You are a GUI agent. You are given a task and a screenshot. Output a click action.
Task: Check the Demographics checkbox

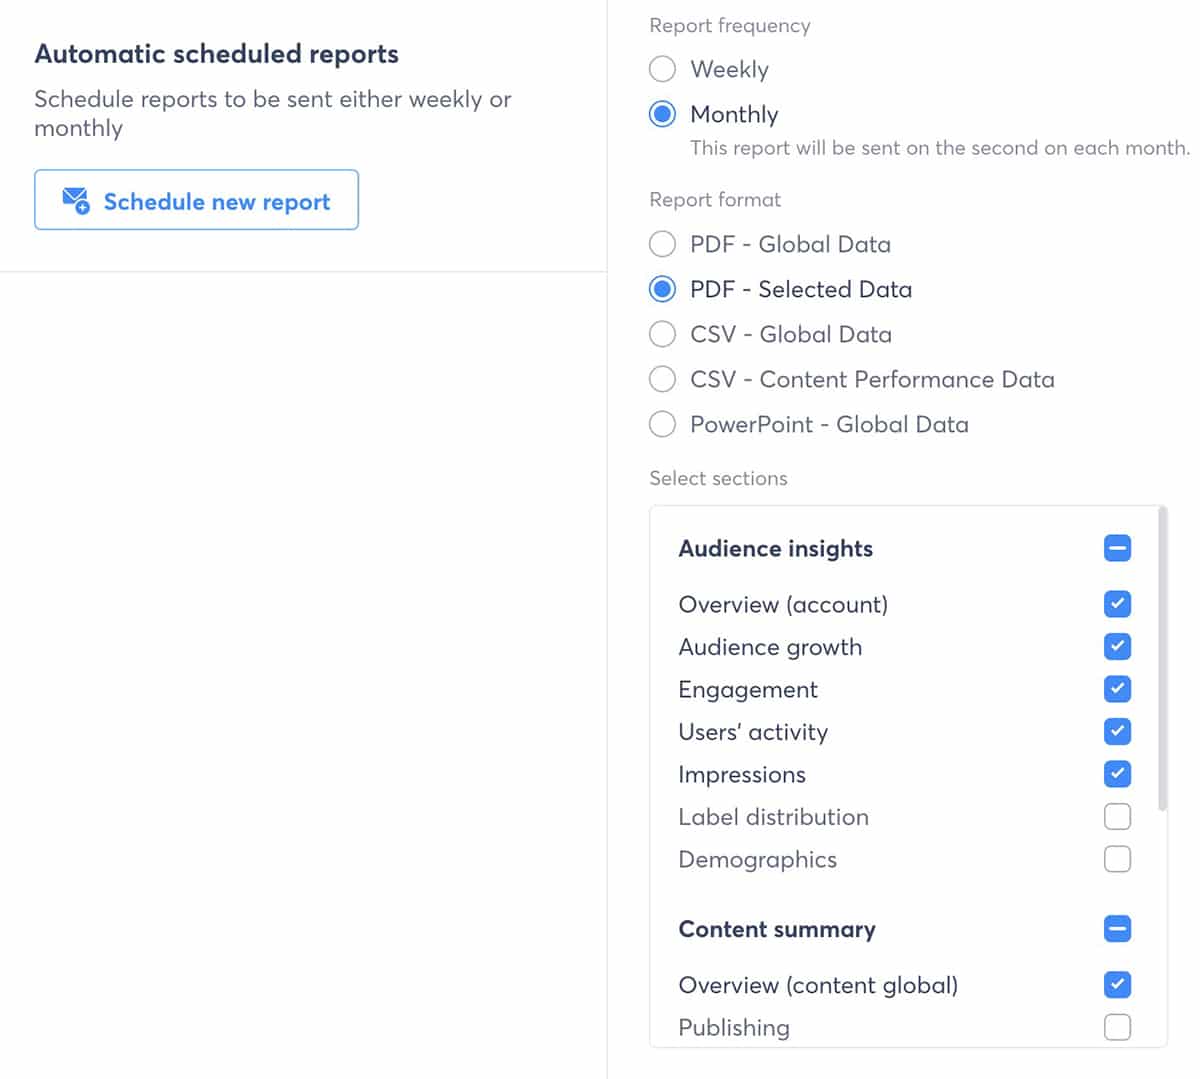point(1117,859)
